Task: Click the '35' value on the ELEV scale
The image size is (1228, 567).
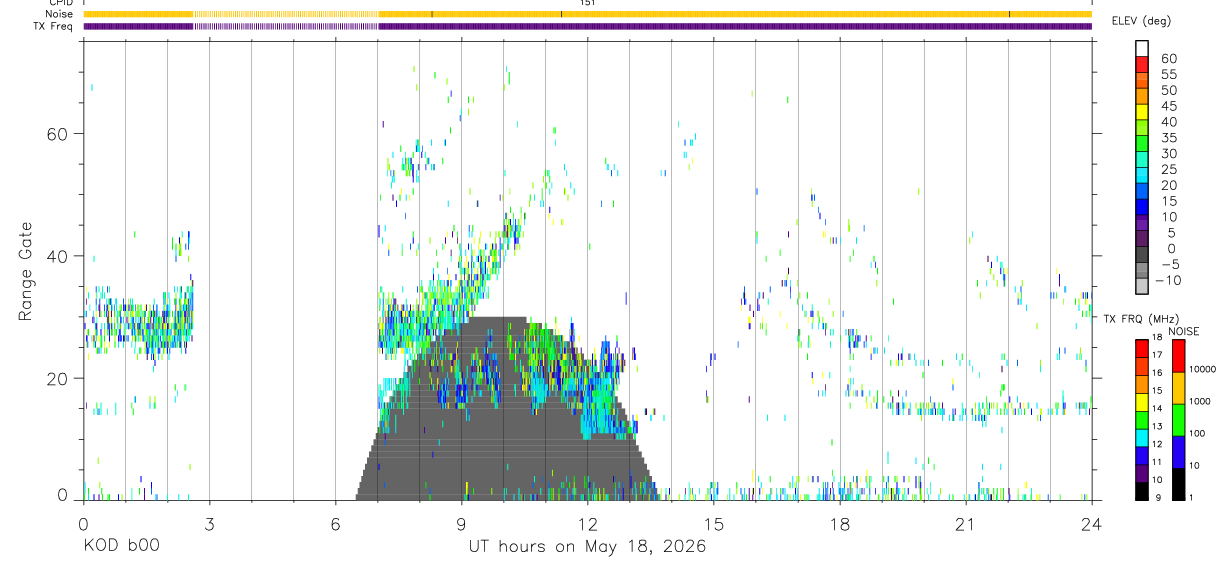Action: tap(1169, 138)
